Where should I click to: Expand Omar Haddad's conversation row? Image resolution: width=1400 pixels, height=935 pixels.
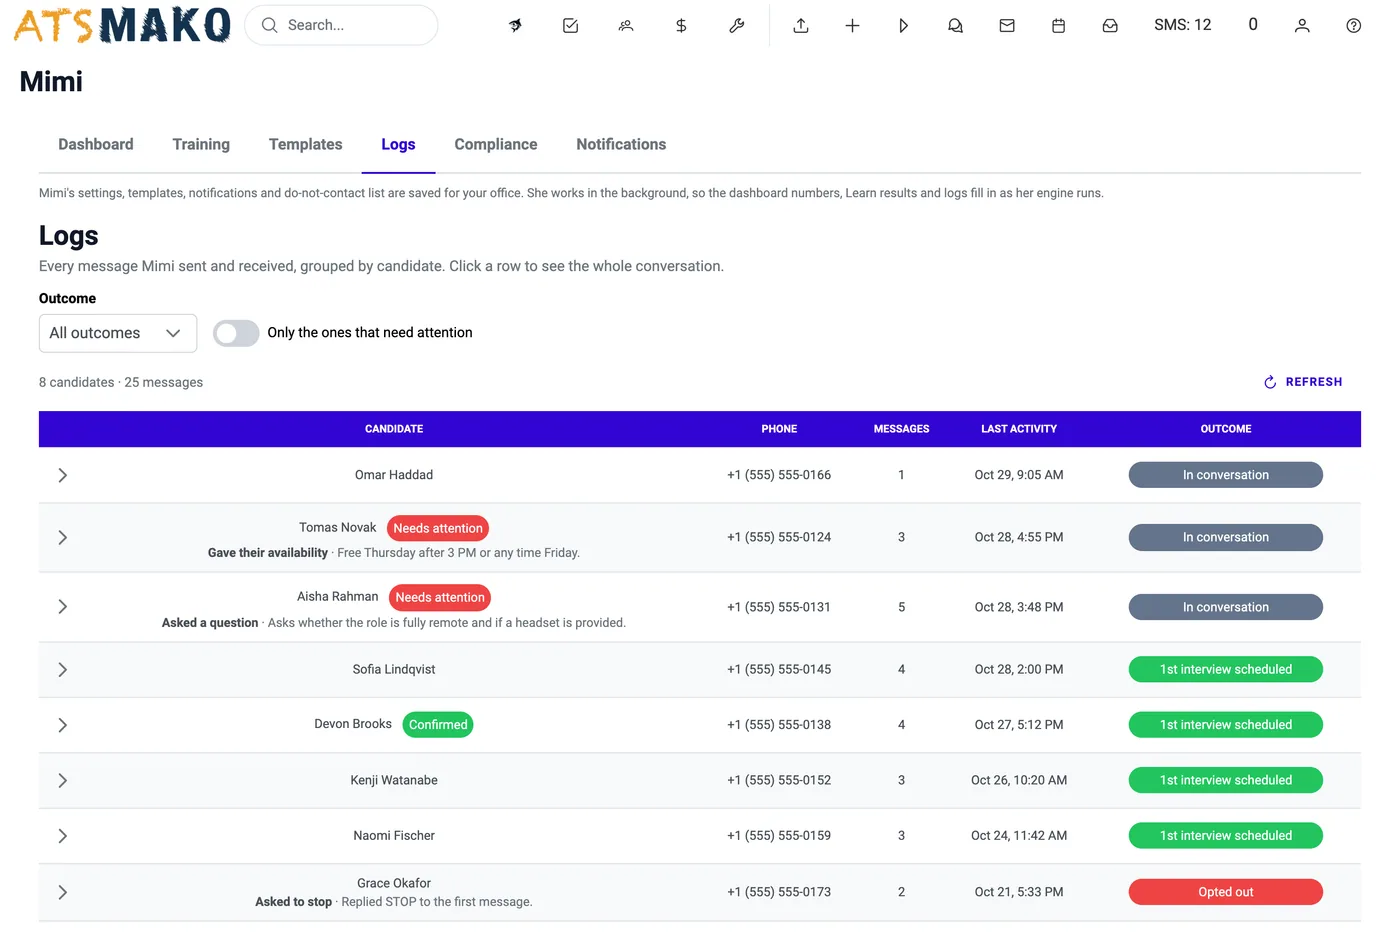point(62,475)
